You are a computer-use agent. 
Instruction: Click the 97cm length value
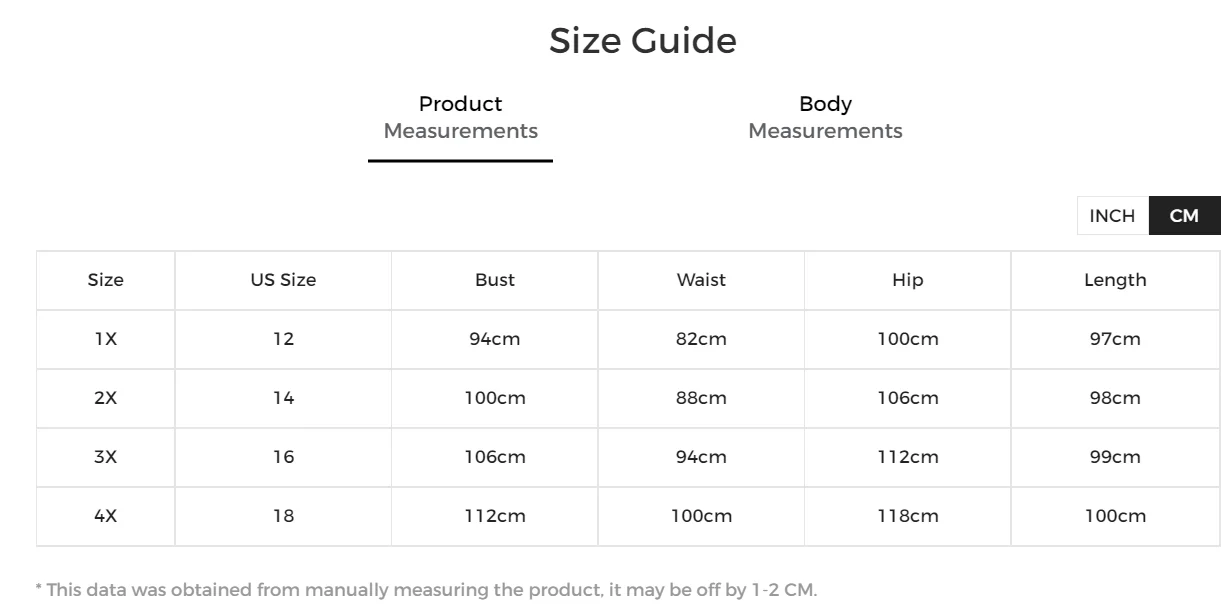[1115, 339]
